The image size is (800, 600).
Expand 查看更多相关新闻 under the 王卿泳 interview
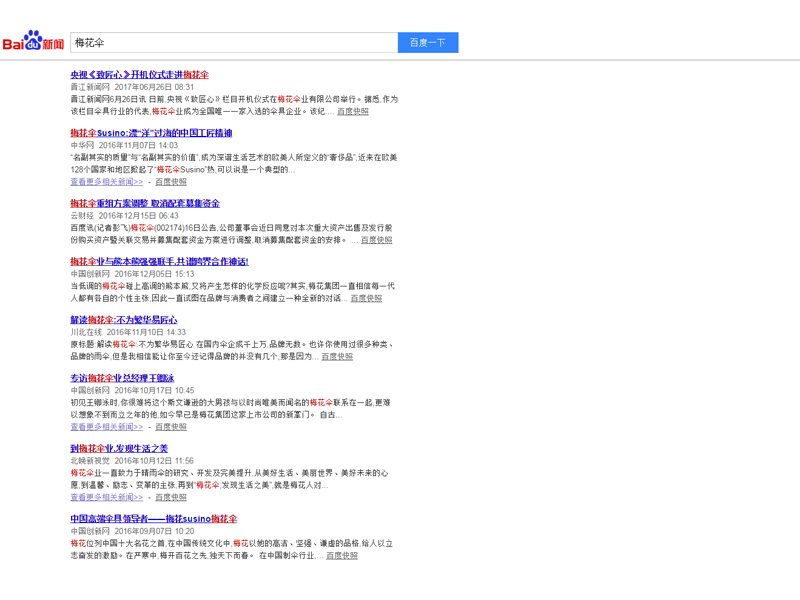pyautogui.click(x=107, y=427)
